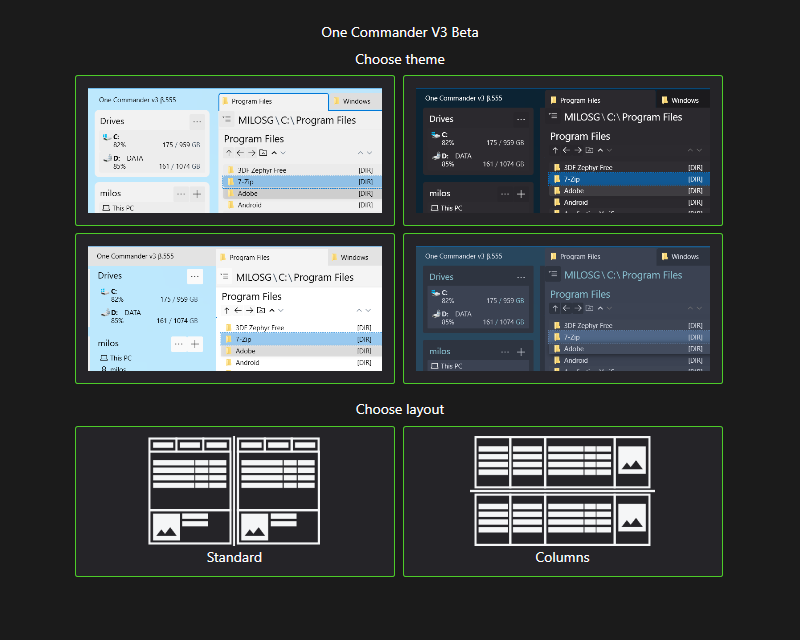The image size is (800, 640).
Task: Choose the Columns layout option
Action: point(563,502)
